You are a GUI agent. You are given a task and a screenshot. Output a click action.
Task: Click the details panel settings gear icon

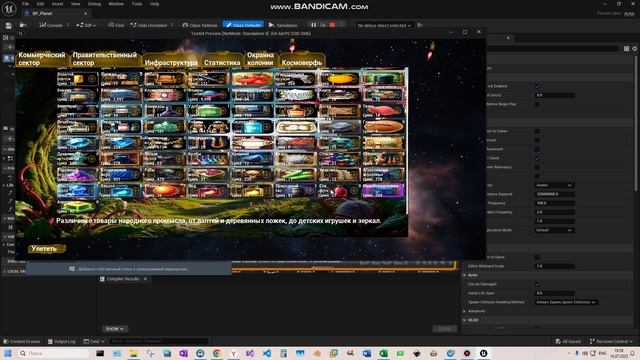point(635,49)
